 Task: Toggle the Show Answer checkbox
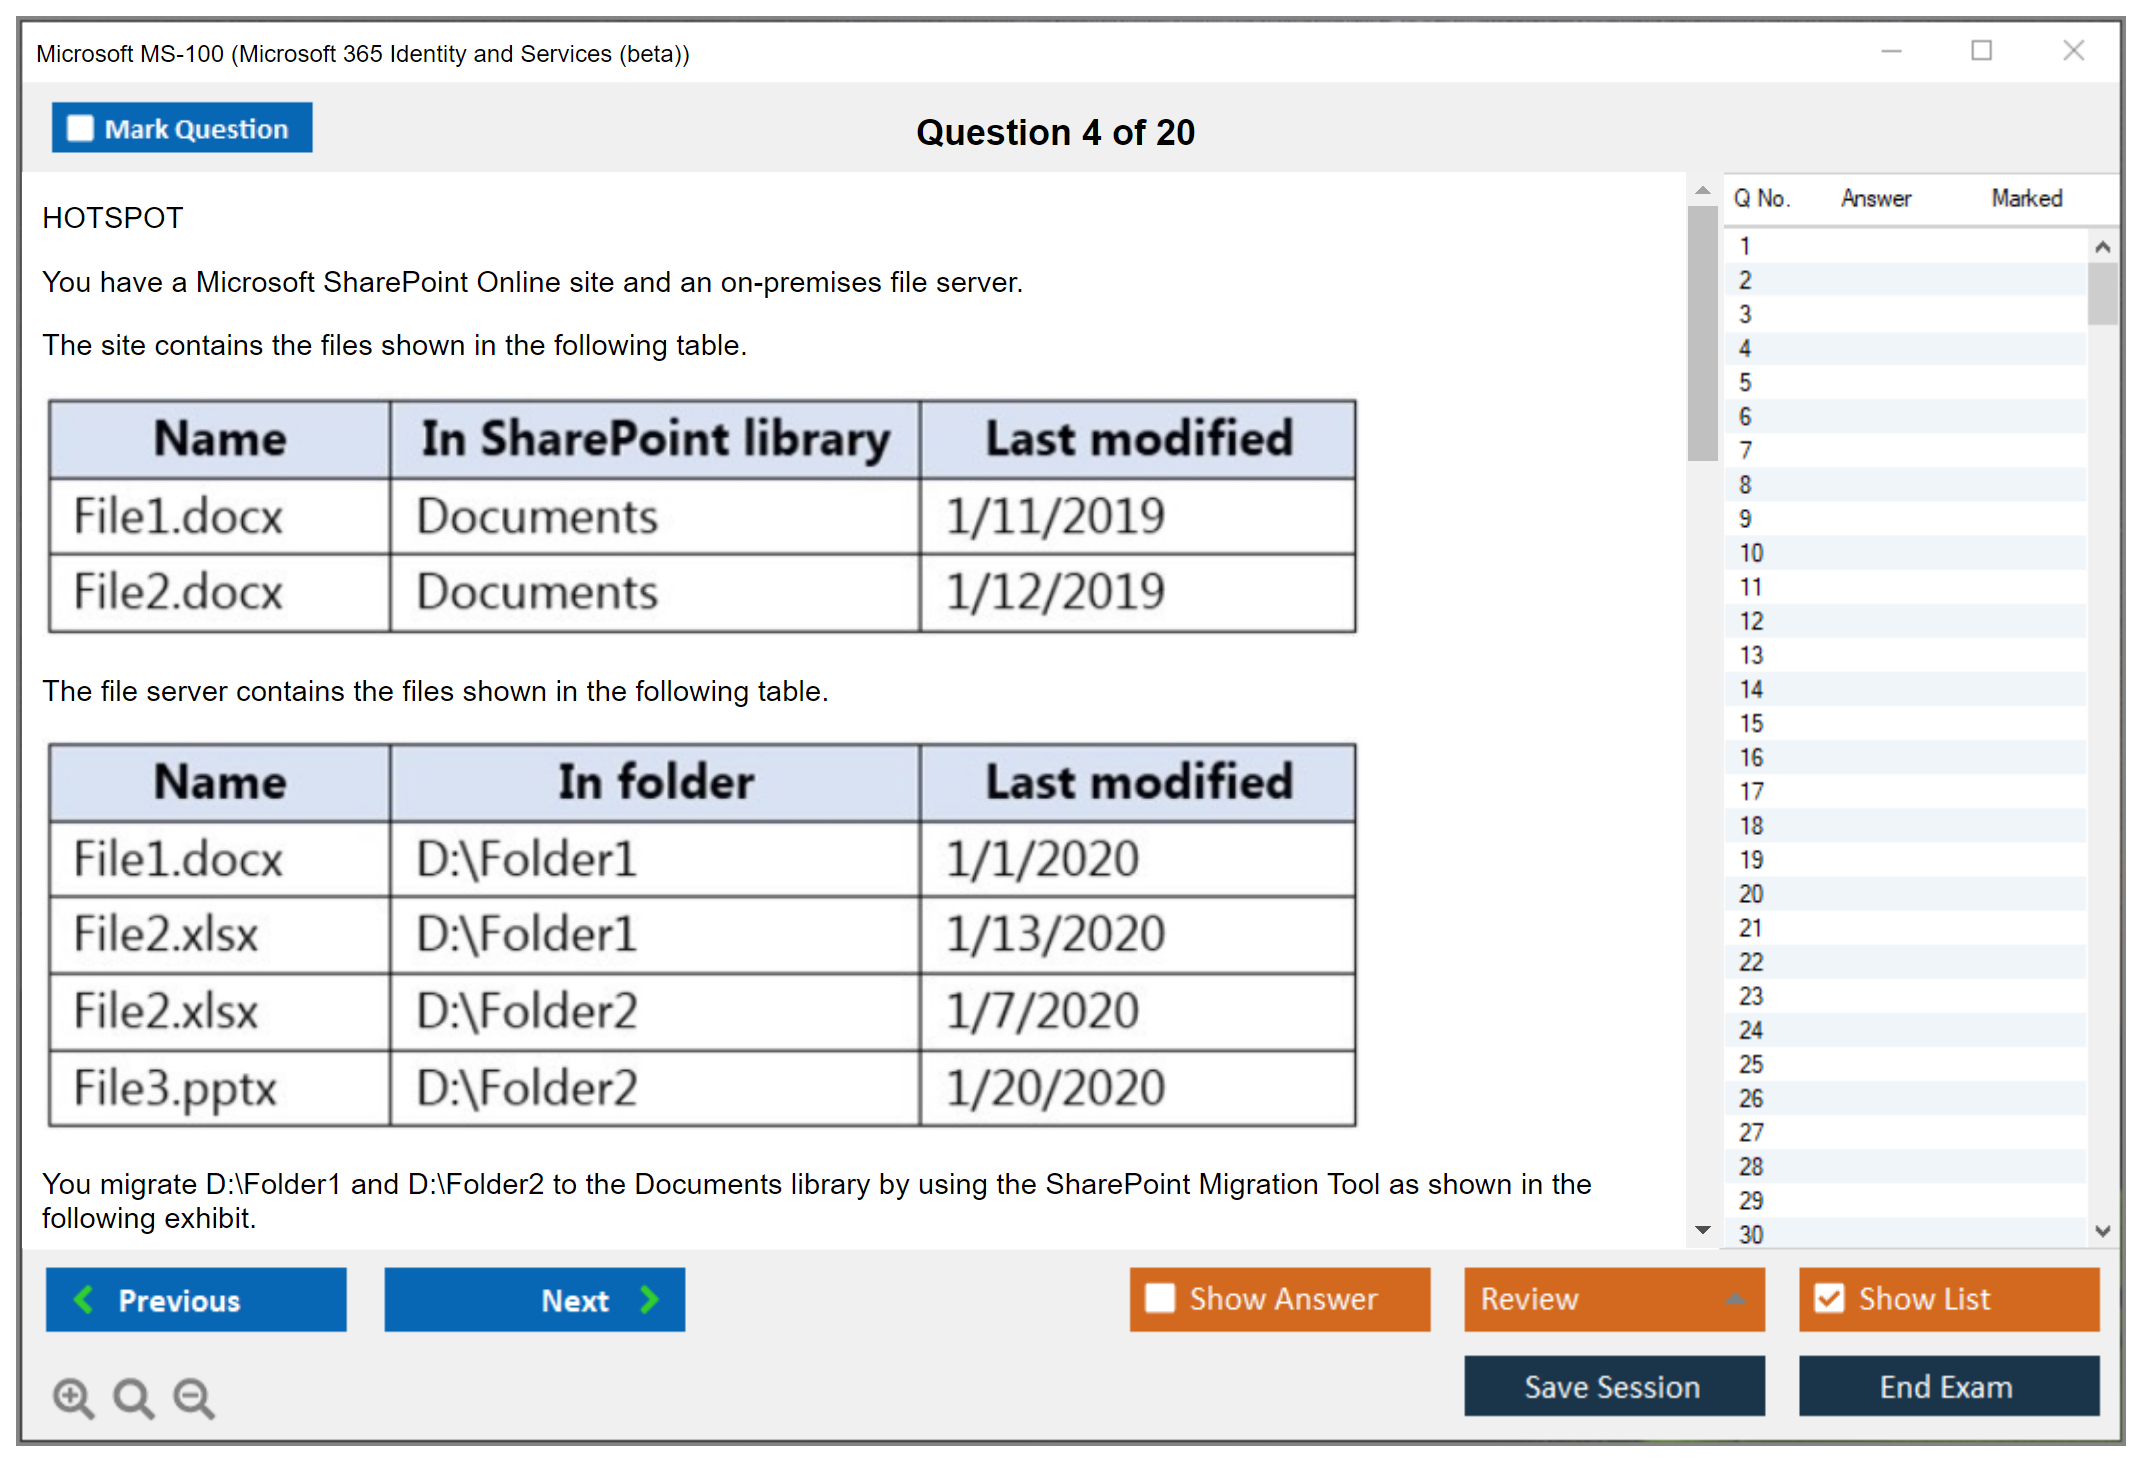pyautogui.click(x=1160, y=1298)
